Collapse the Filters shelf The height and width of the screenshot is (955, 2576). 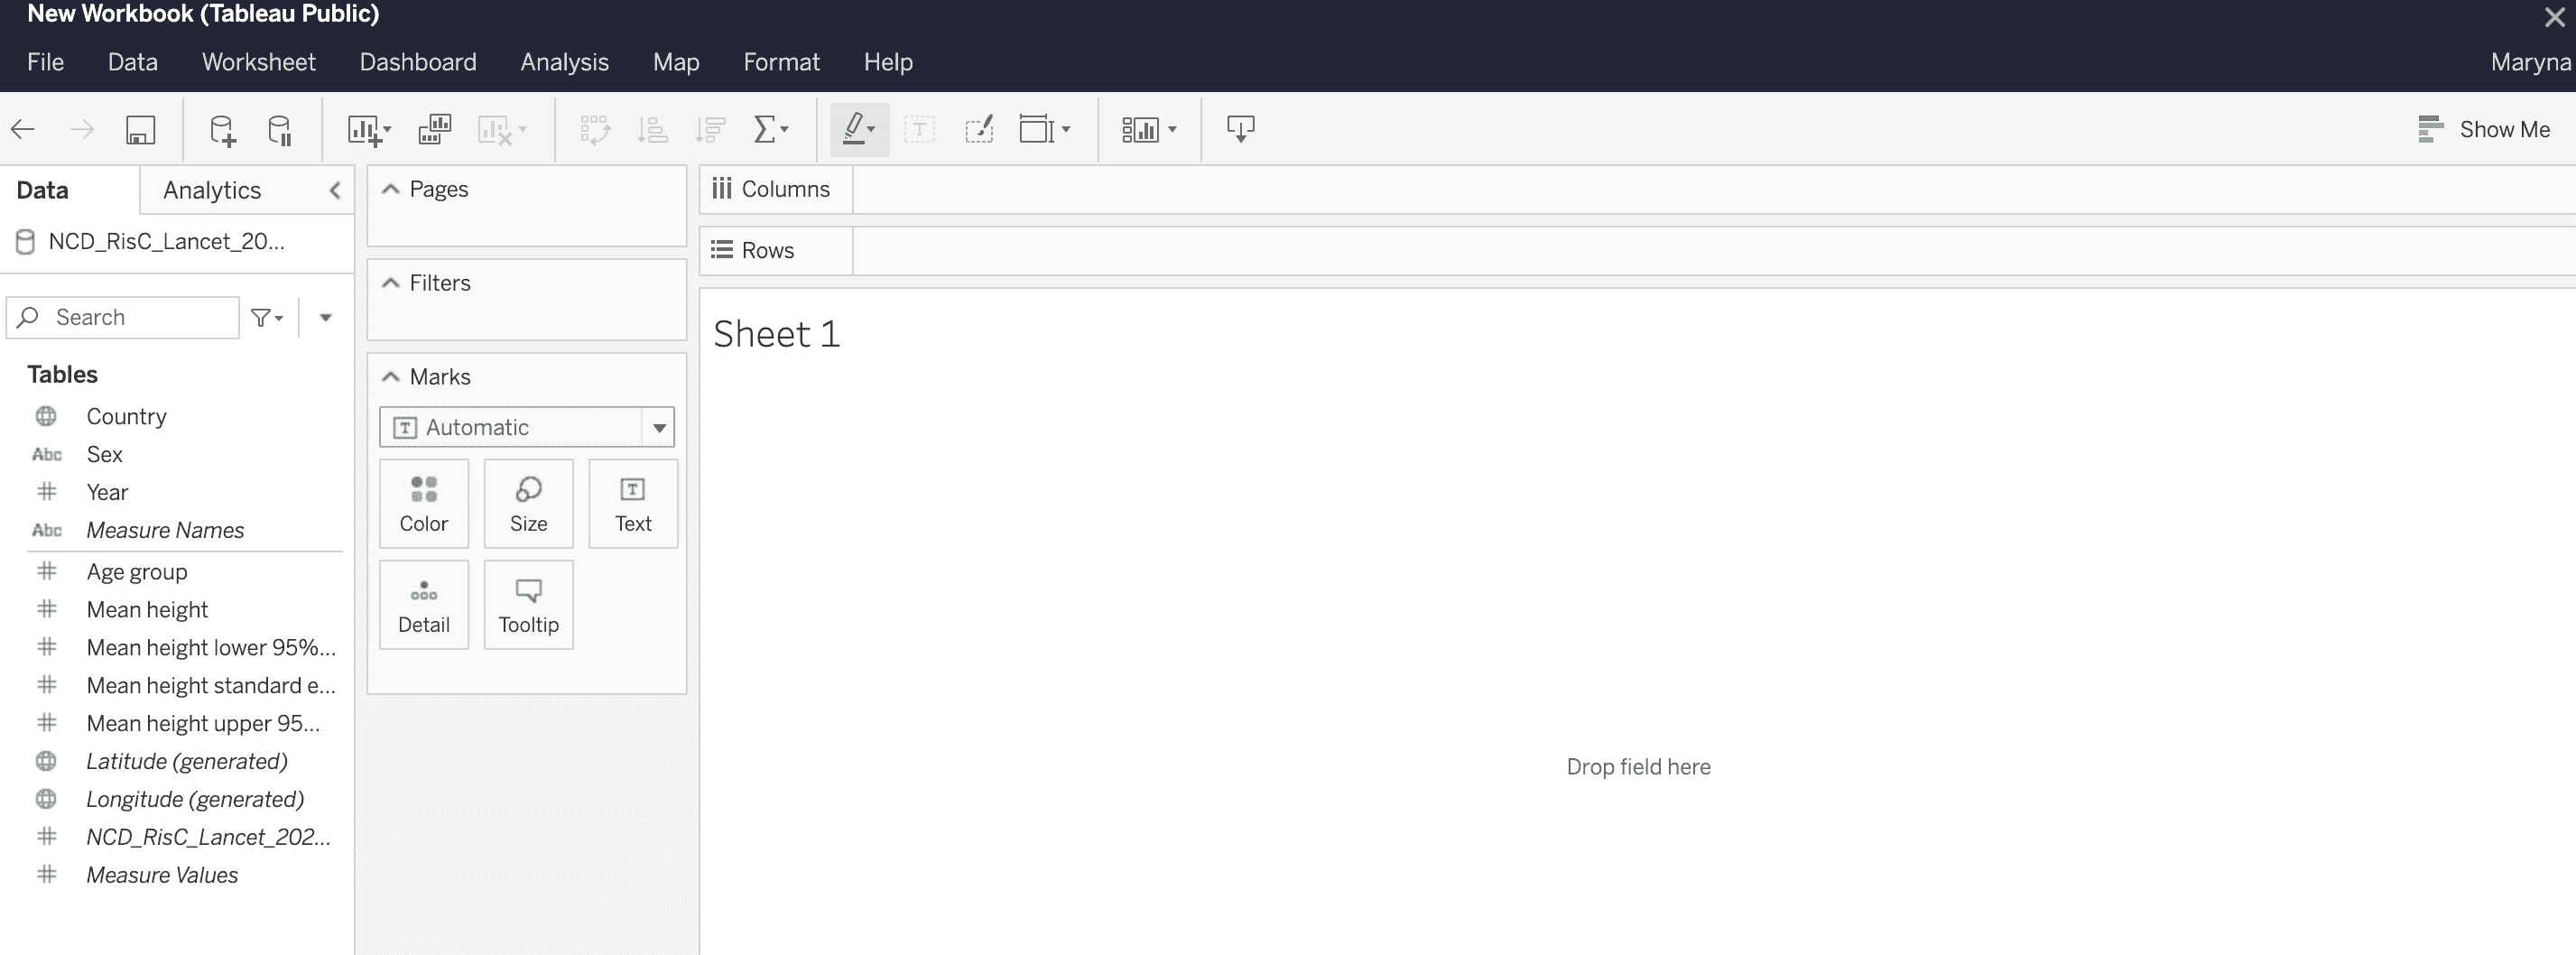(x=391, y=284)
